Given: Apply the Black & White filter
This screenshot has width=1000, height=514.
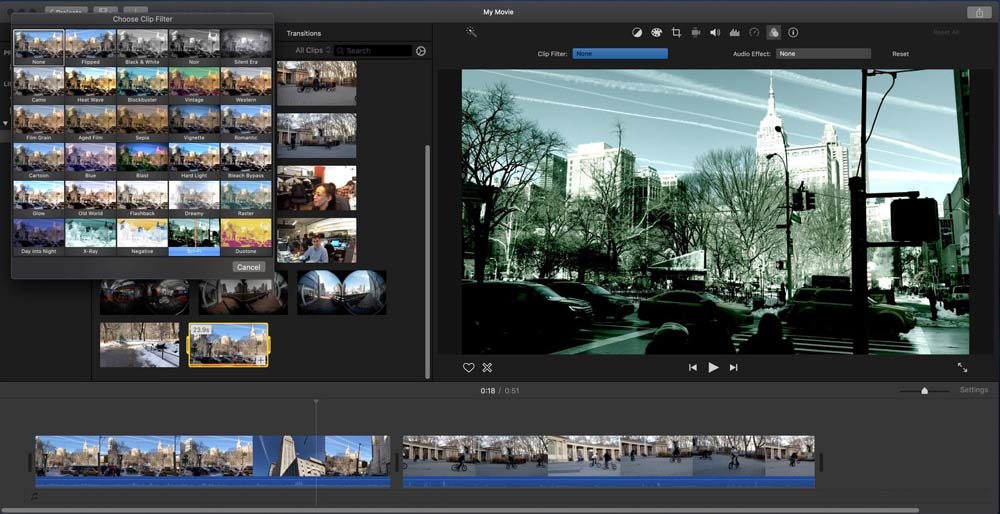Looking at the screenshot, I should point(142,47).
